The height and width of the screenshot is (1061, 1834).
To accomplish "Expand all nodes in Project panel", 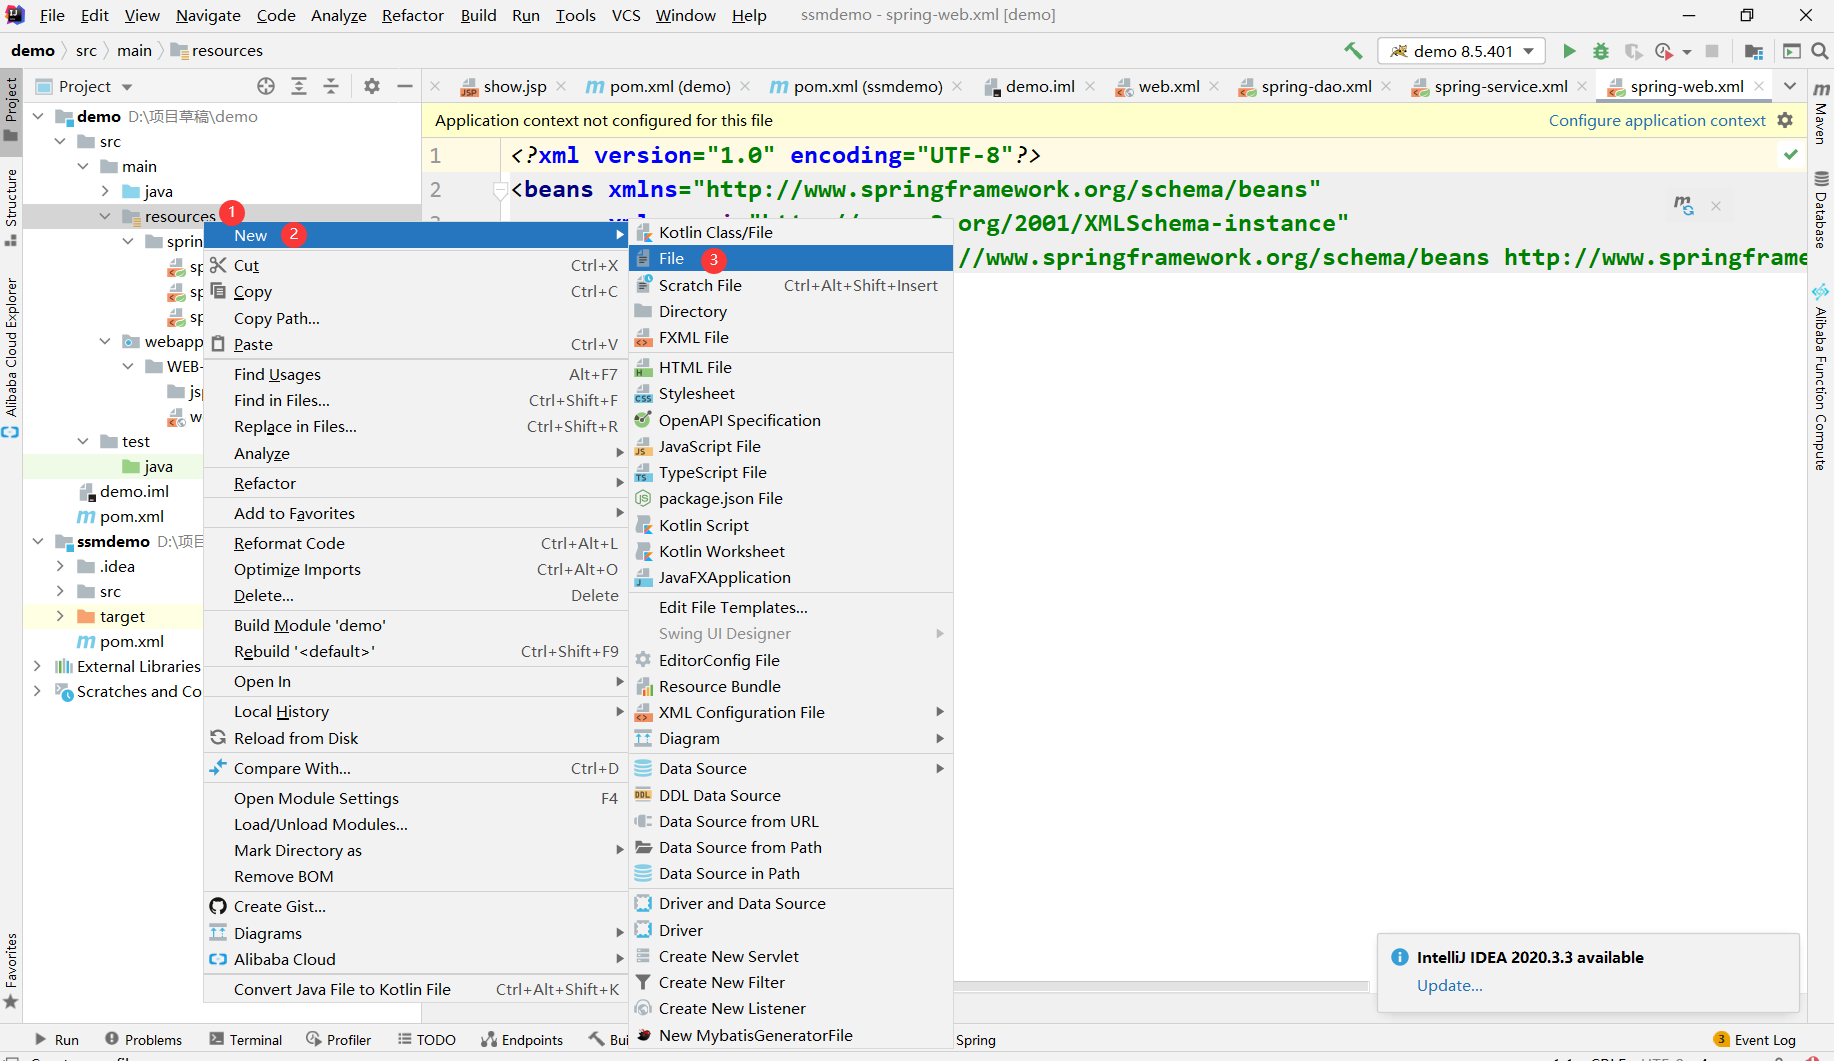I will (298, 86).
